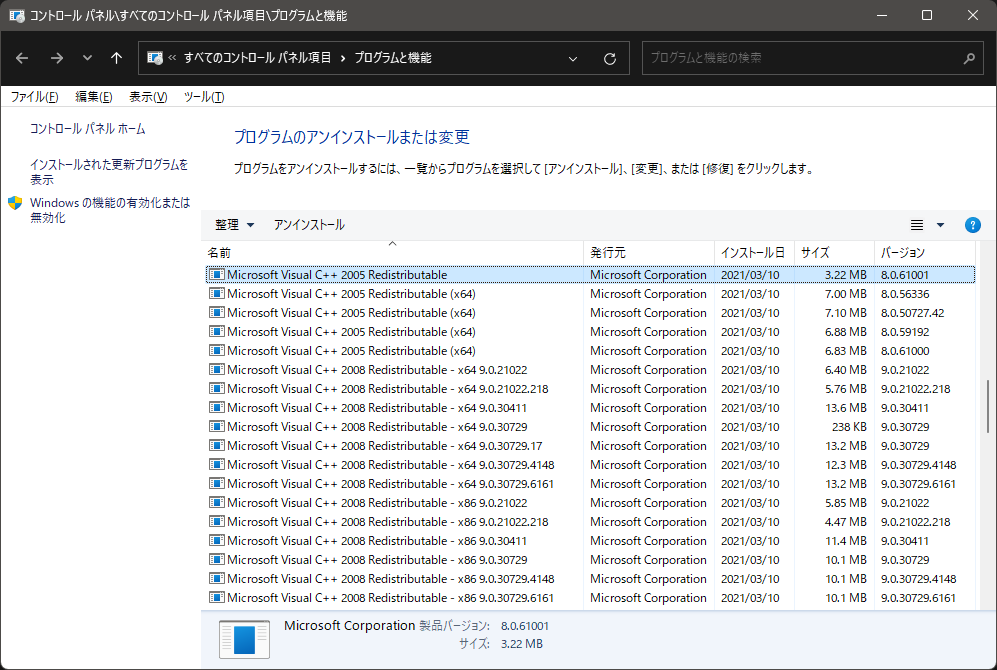Click the すべてのコントロール パネル項目 breadcrumb

[258, 58]
